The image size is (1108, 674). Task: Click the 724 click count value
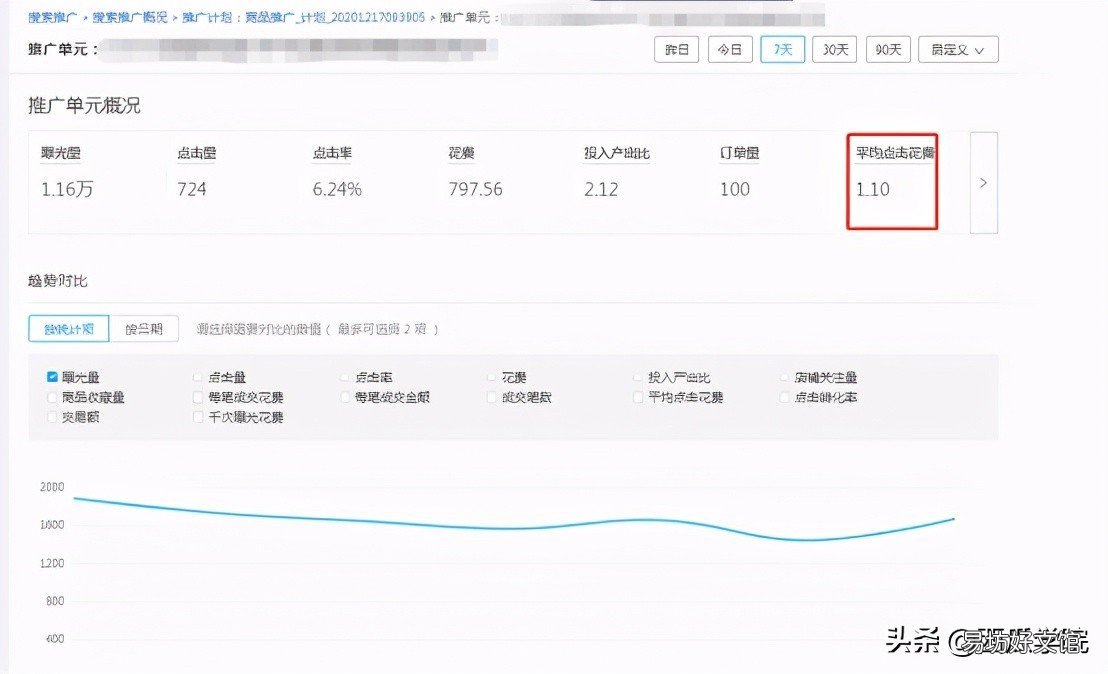tap(191, 189)
